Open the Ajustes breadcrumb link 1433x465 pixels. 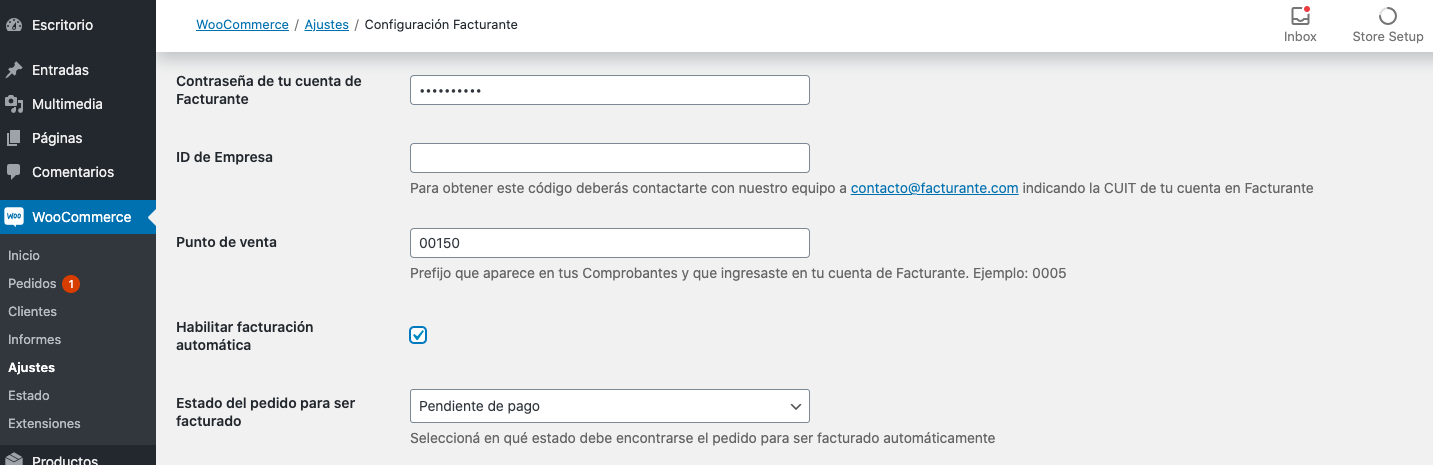tap(327, 25)
